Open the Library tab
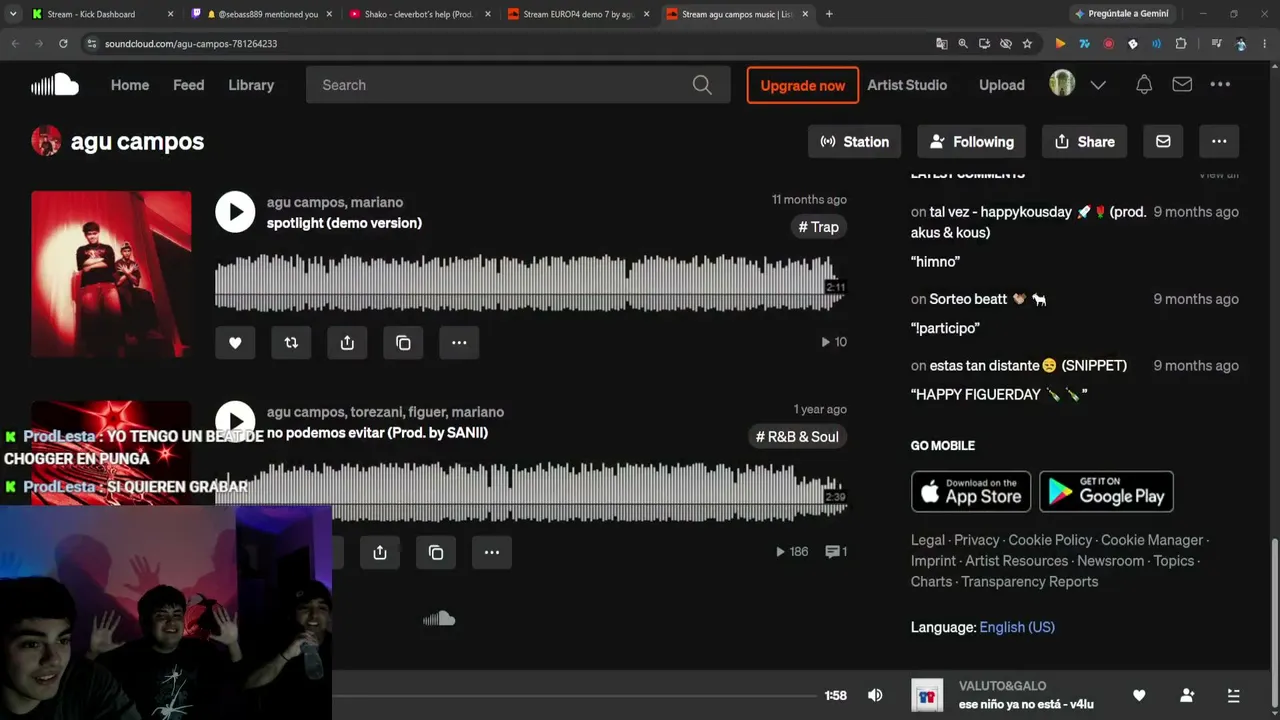 pyautogui.click(x=251, y=85)
